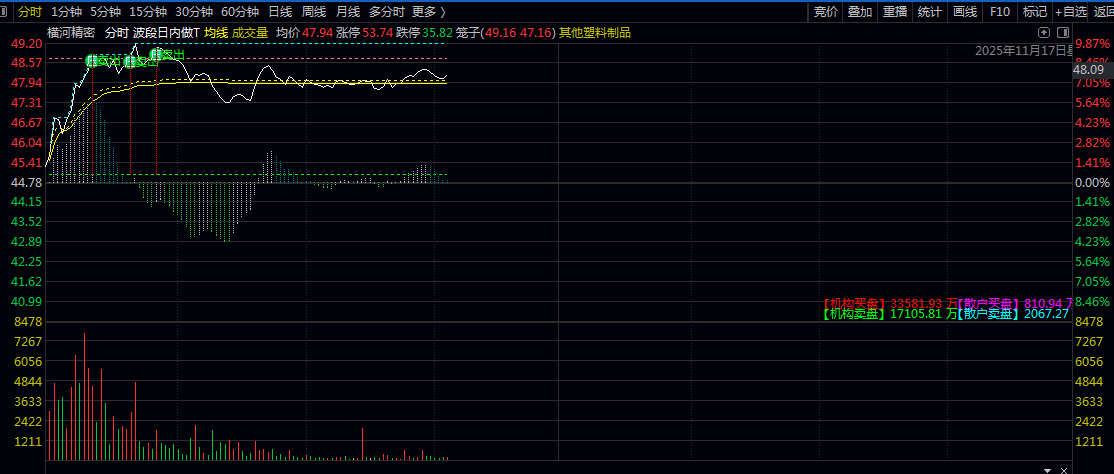Click the stock name 横河精密
The height and width of the screenshot is (474, 1114).
[71, 33]
